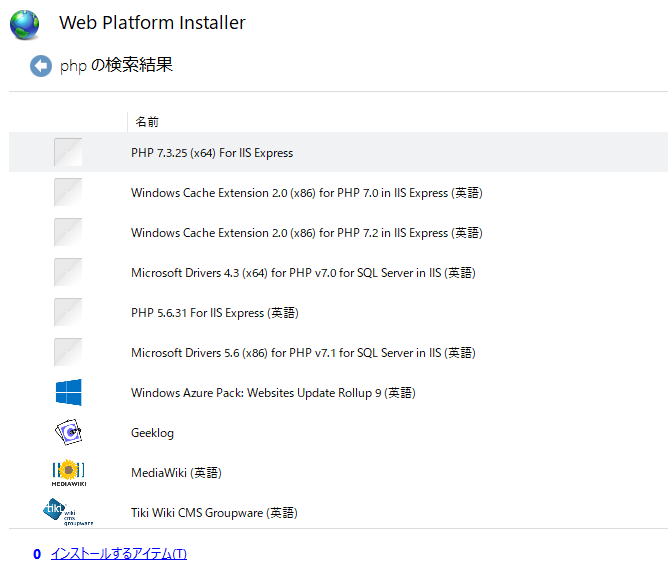This screenshot has height=580, width=668.
Task: Select Windows Azure Pack Websites Update Rollup 9
Action: 272,393
